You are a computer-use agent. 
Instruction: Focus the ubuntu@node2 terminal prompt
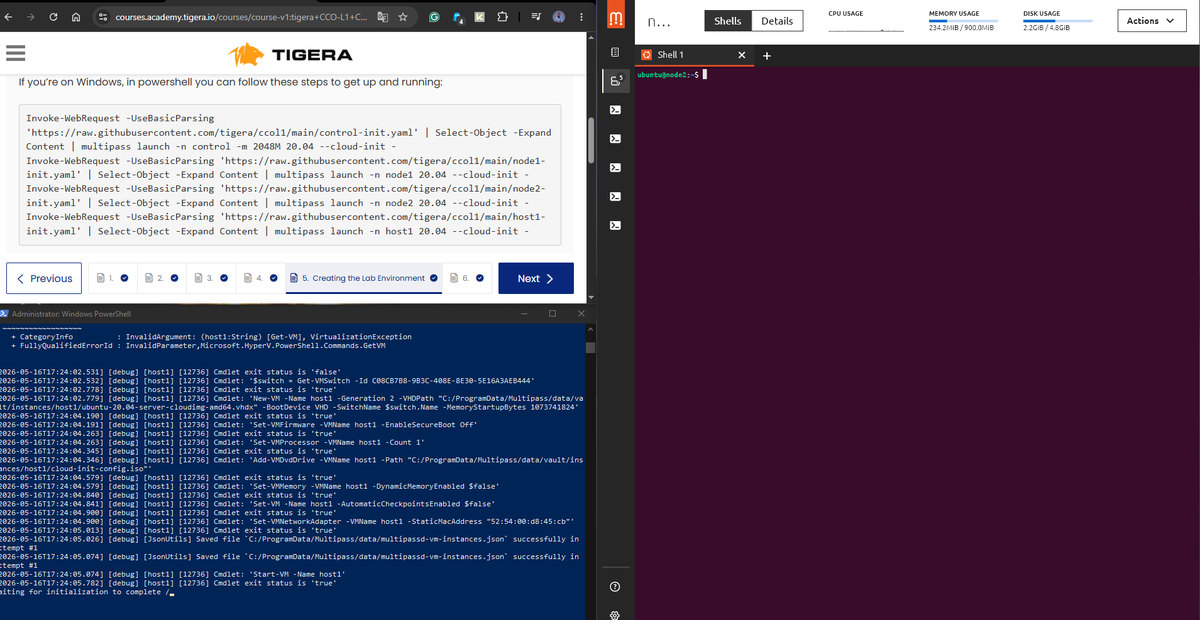[x=672, y=75]
